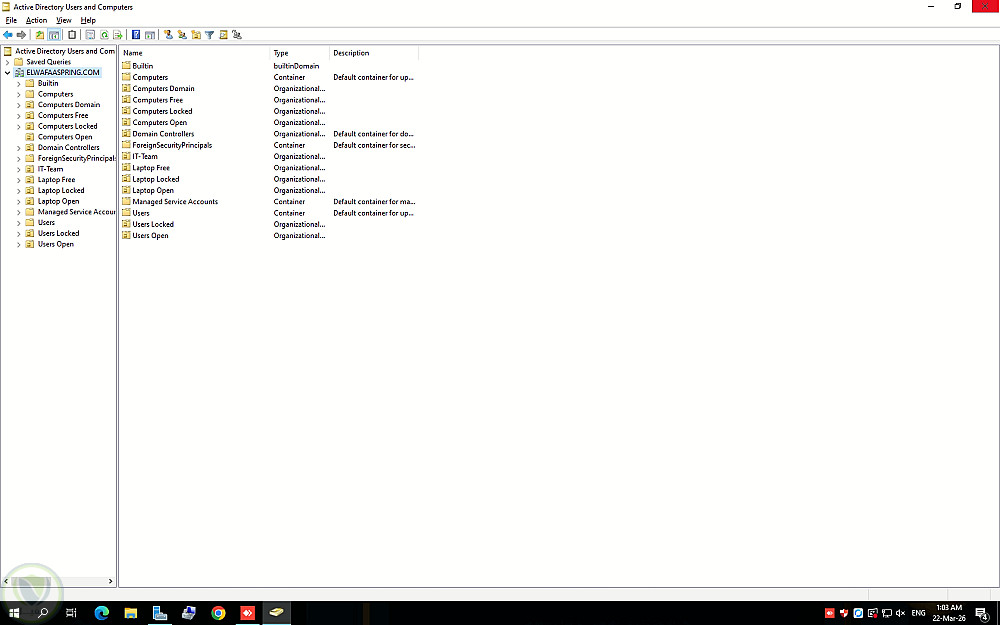
Task: Open Help via the blue question-mark icon
Action: point(136,34)
